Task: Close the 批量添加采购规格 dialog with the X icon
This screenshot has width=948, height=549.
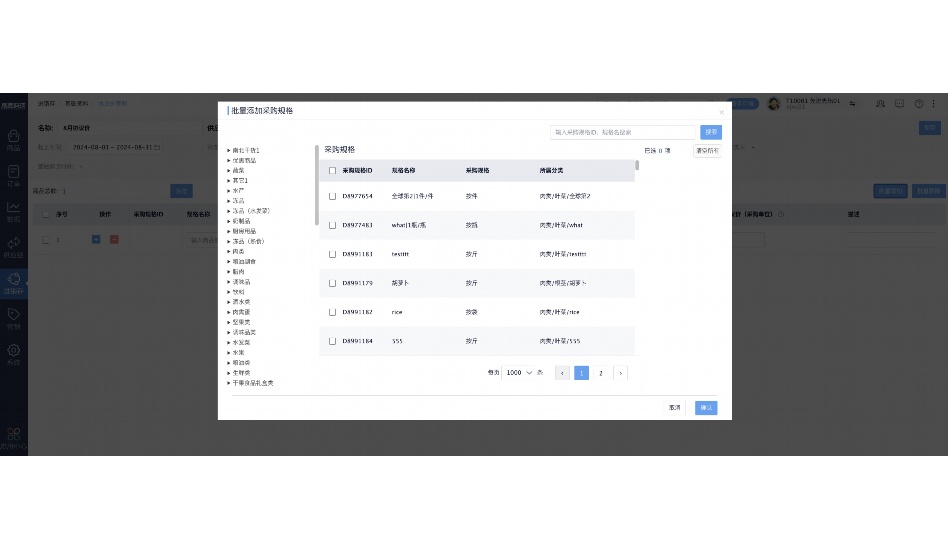Action: [721, 112]
